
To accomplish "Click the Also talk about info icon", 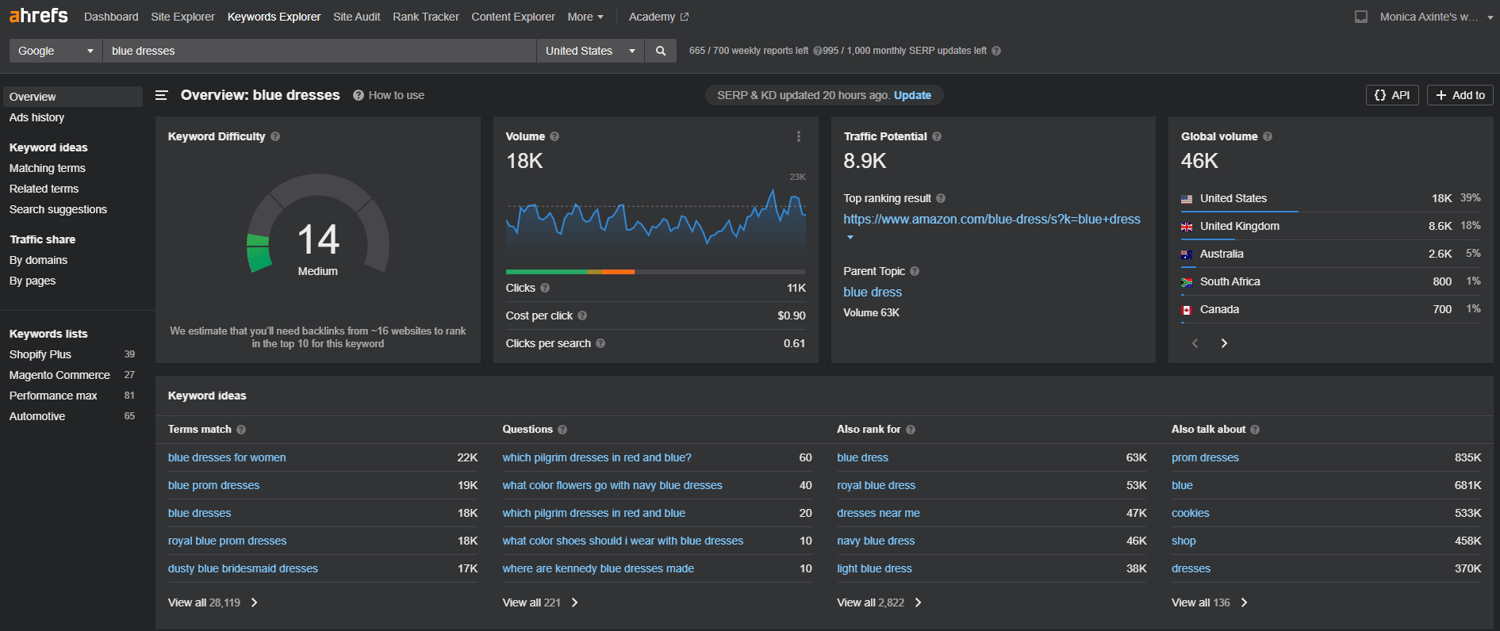I will tap(1255, 430).
